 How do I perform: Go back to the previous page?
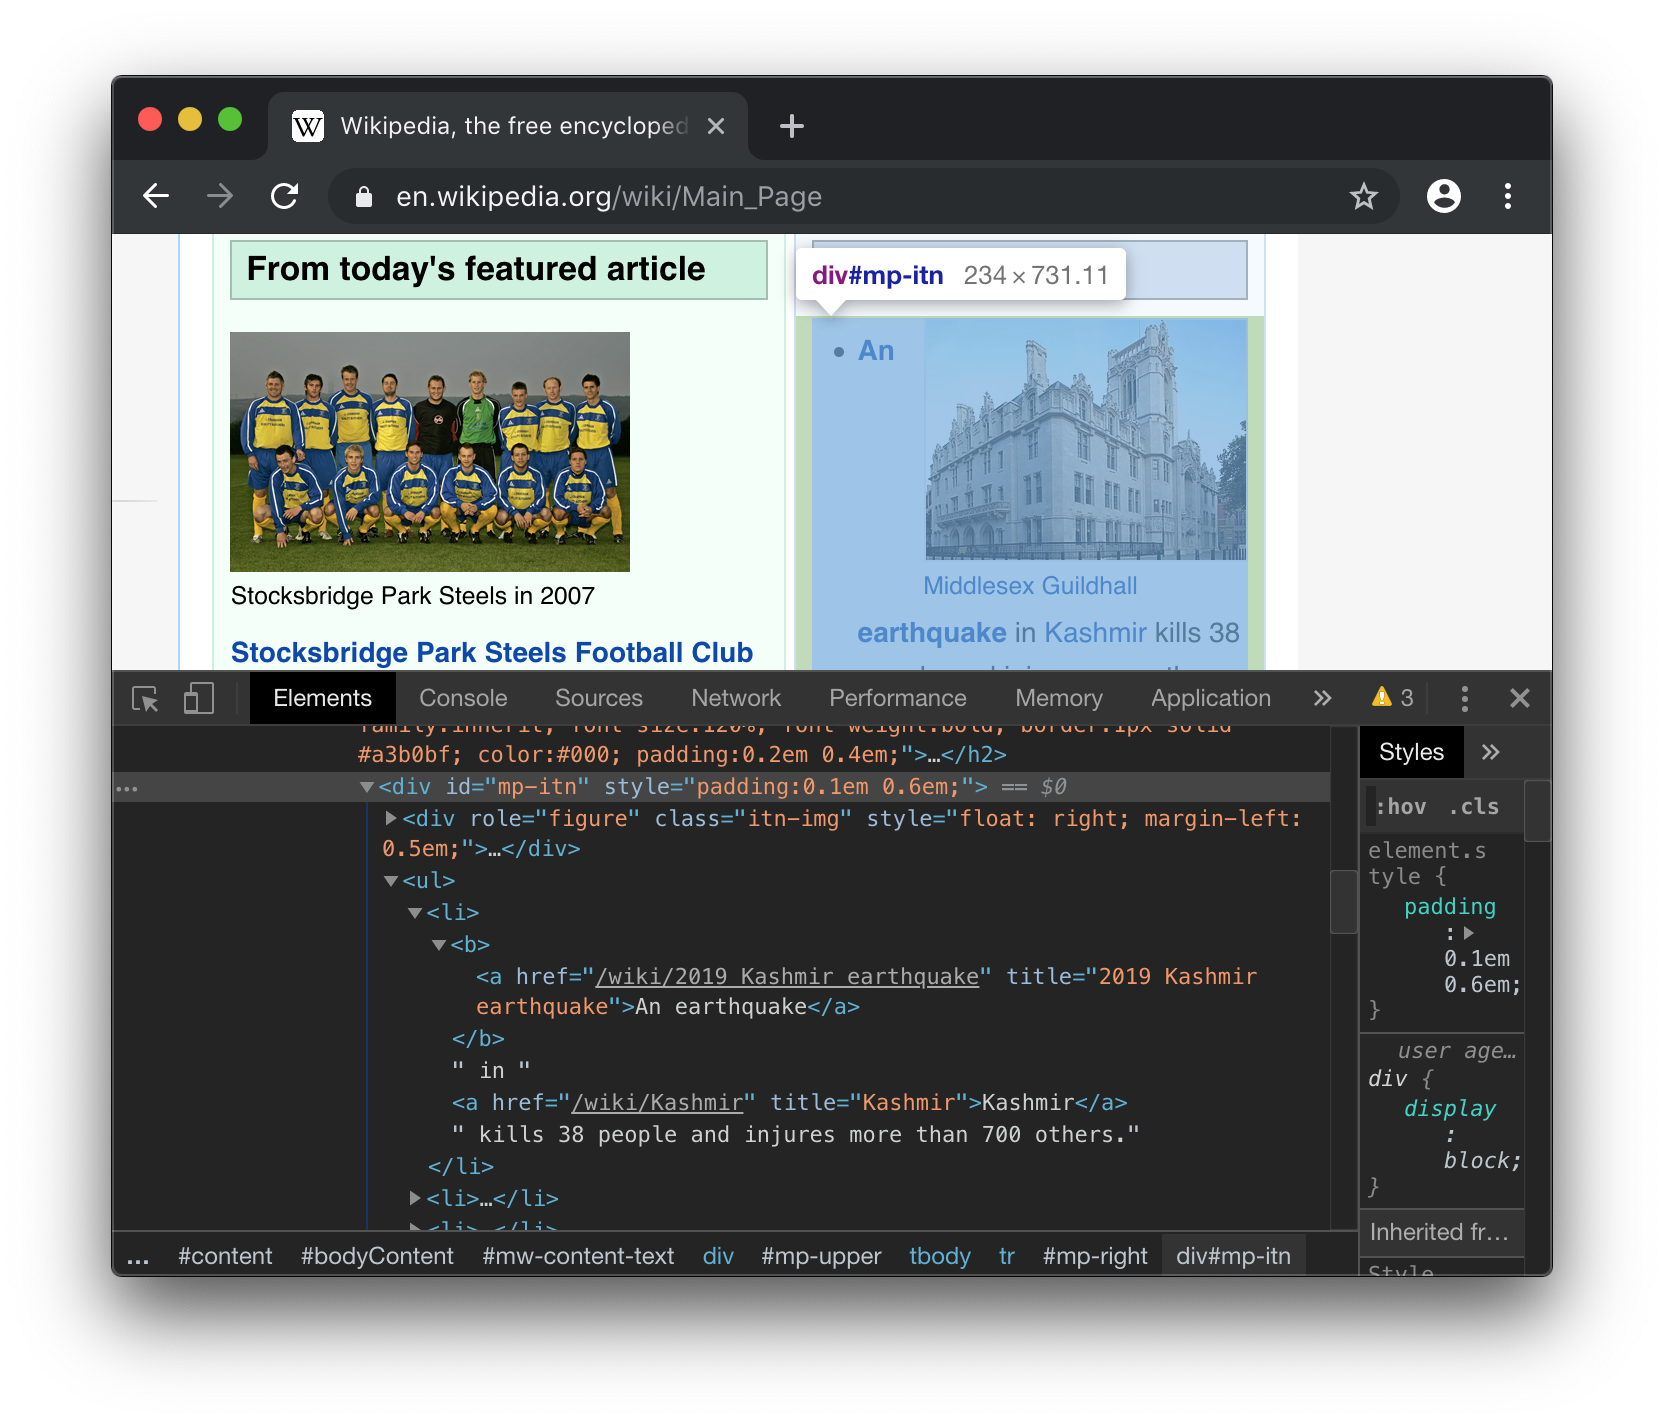click(156, 196)
